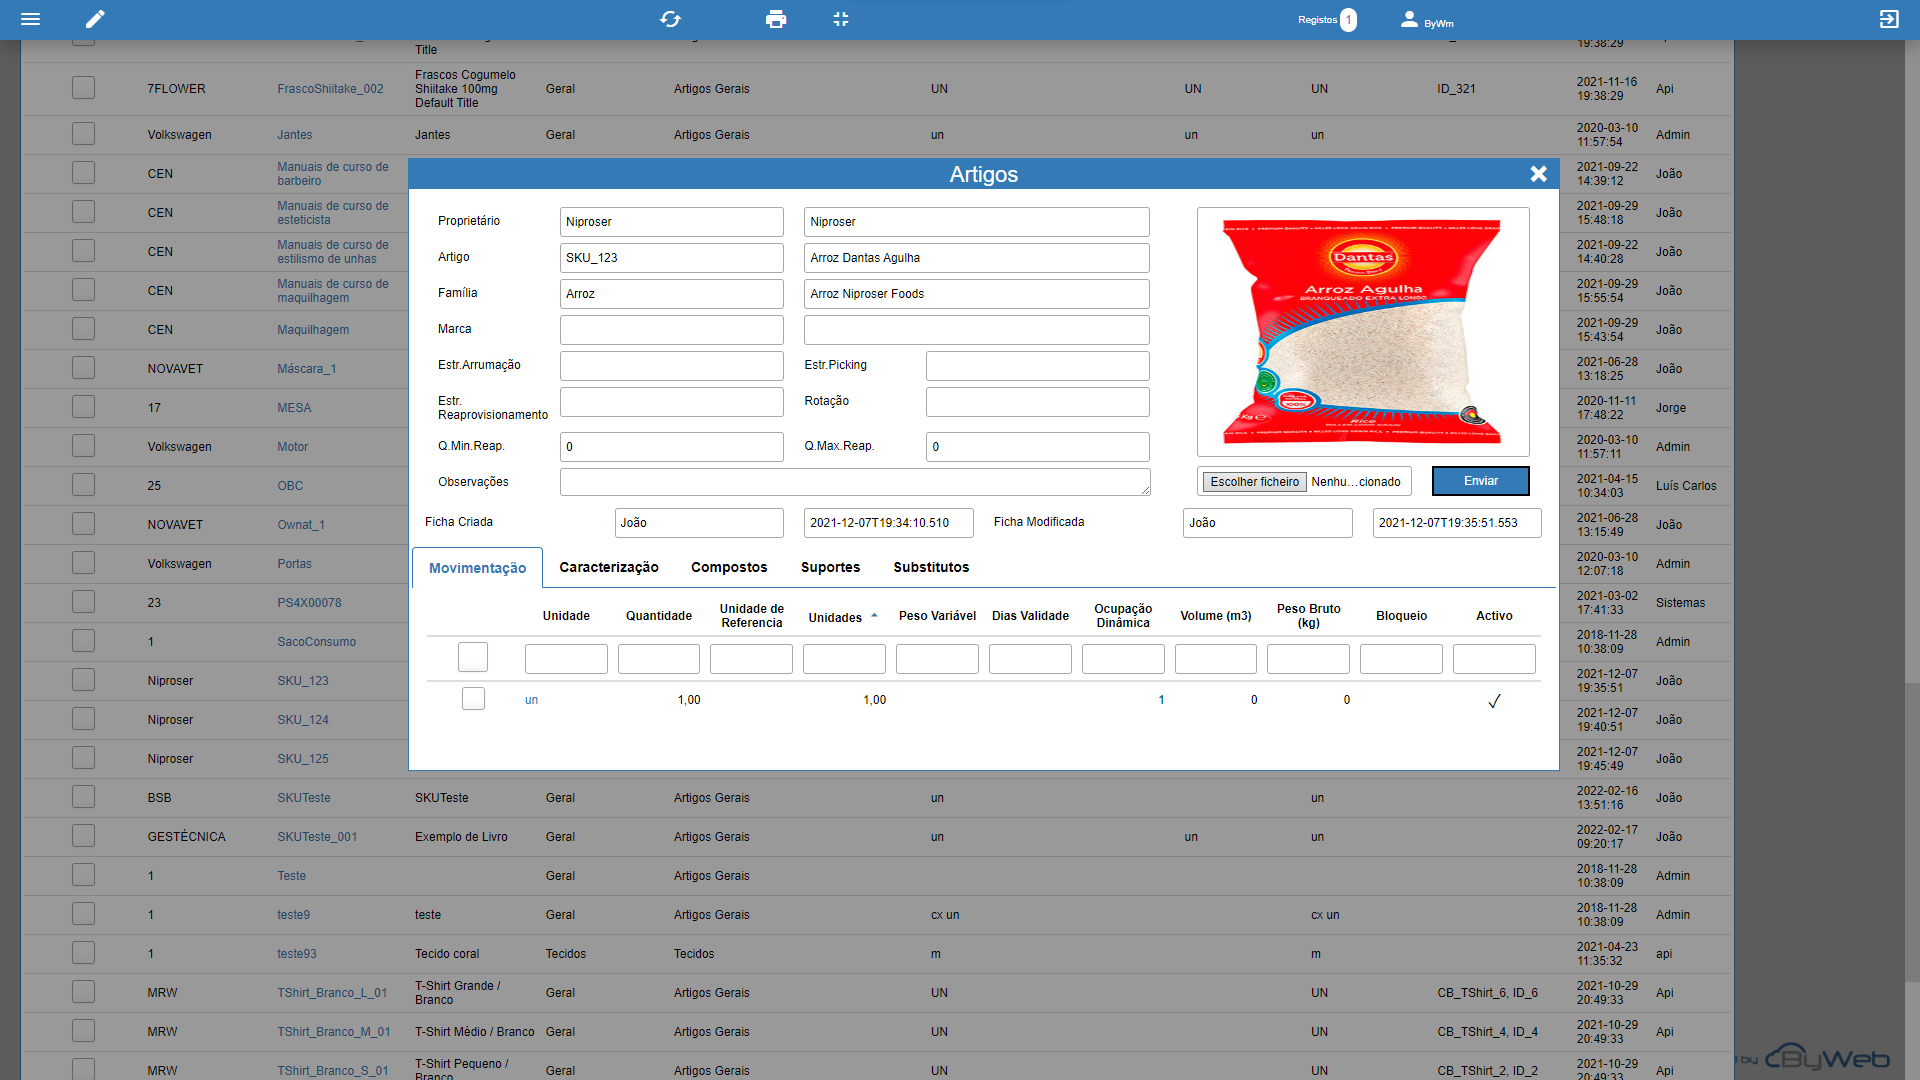Image resolution: width=1920 pixels, height=1080 pixels.
Task: Click the pencil edit icon
Action: [95, 19]
